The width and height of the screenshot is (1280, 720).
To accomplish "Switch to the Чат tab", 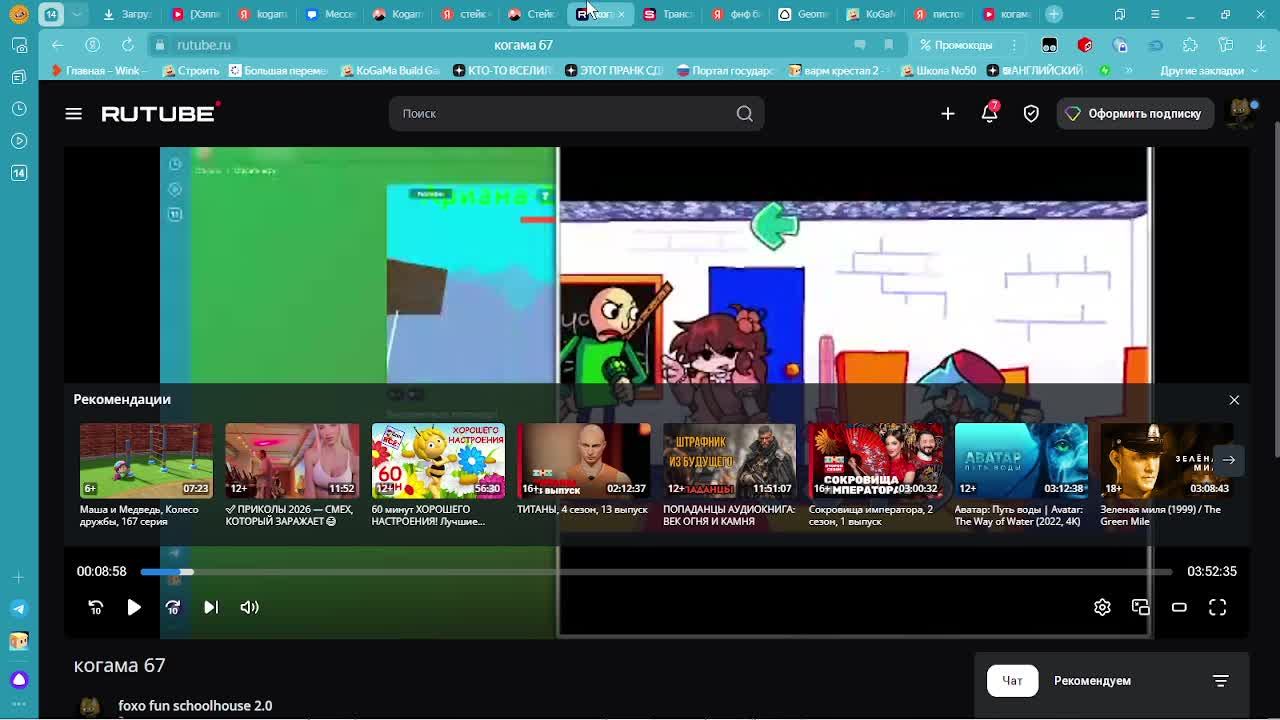I will click(1012, 681).
